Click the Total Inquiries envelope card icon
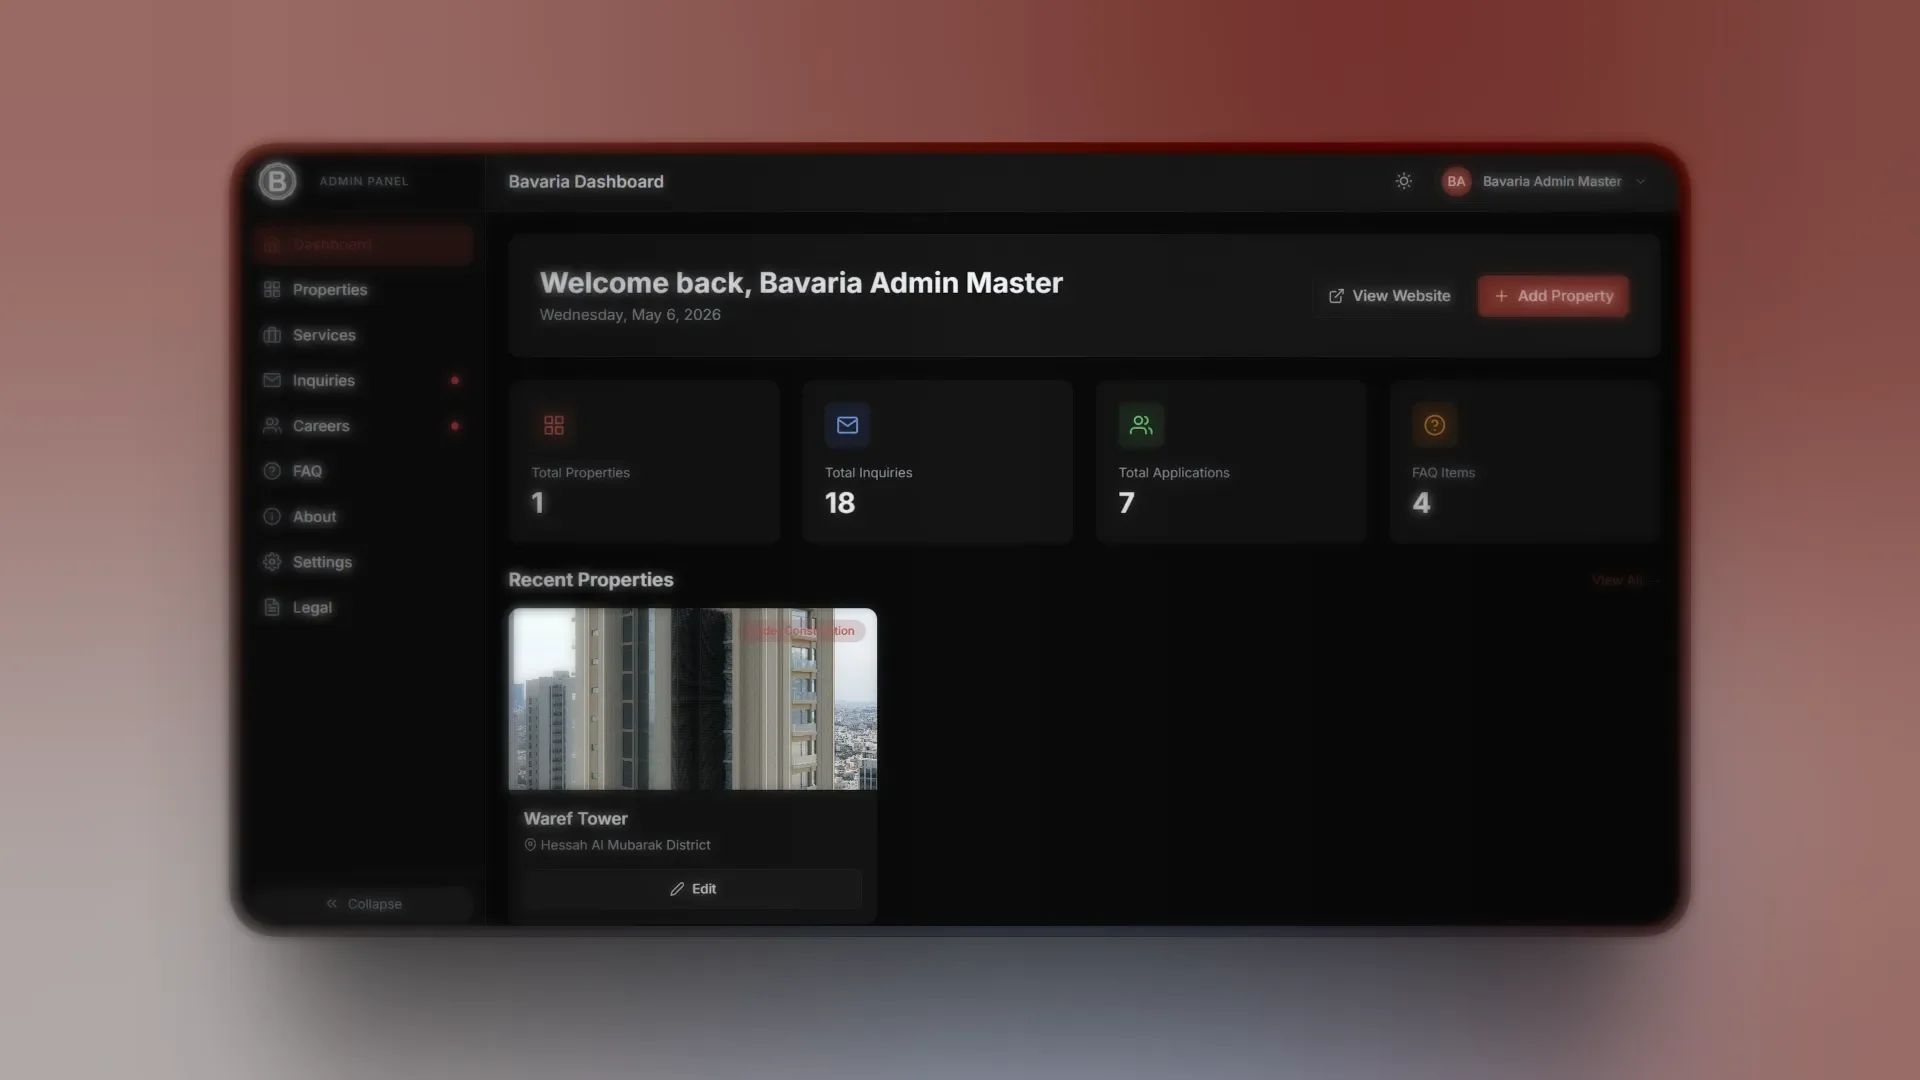 click(x=847, y=425)
